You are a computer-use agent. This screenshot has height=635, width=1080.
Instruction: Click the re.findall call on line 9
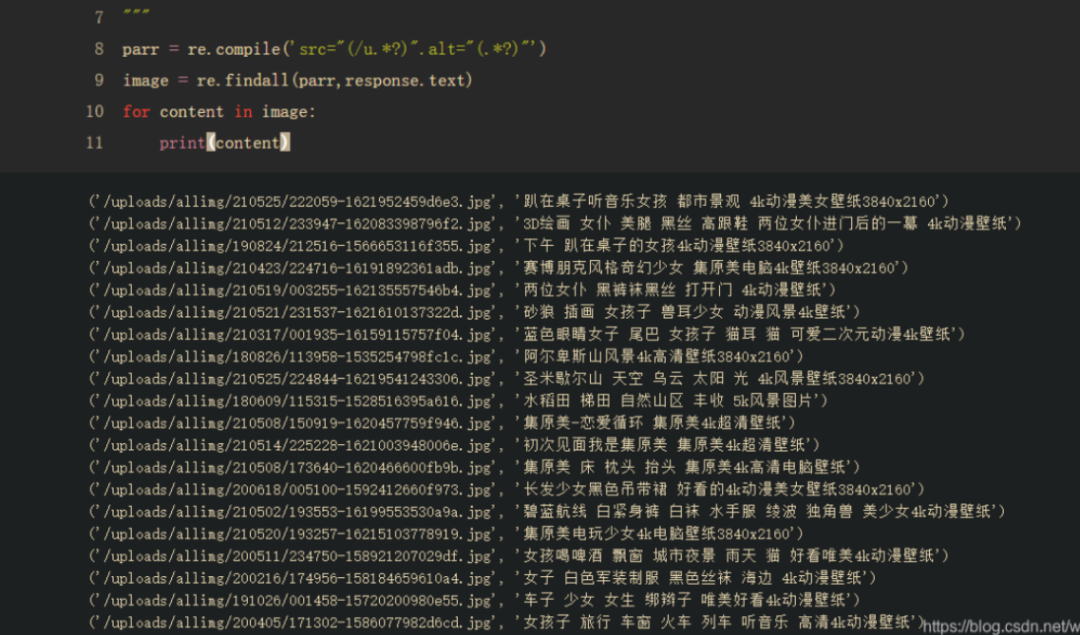coord(335,81)
